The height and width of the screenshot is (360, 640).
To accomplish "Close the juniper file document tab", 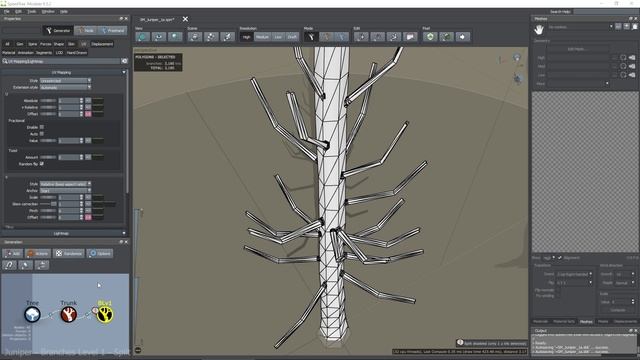I will click(x=185, y=19).
